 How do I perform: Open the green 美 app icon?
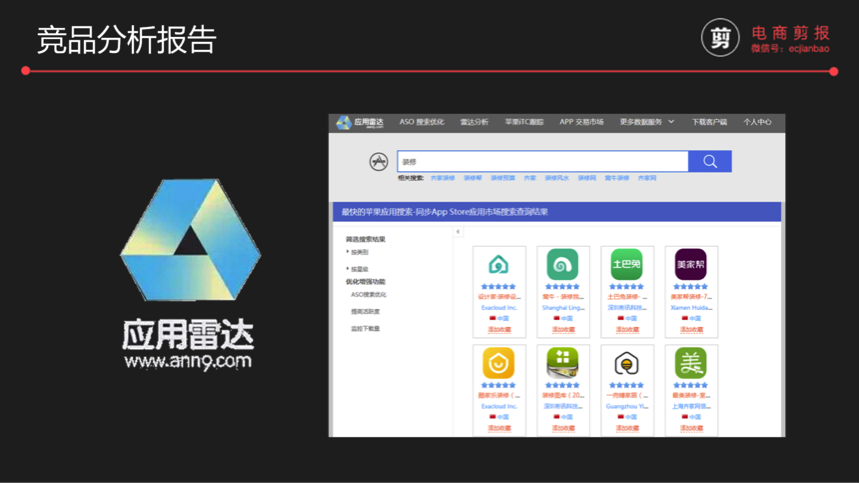coord(691,363)
